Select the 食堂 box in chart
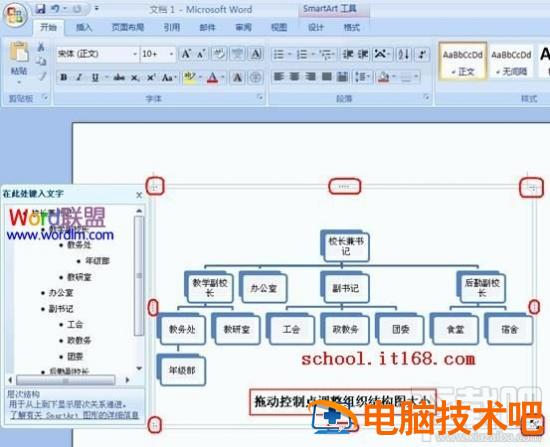The width and height of the screenshot is (550, 447). tap(455, 329)
